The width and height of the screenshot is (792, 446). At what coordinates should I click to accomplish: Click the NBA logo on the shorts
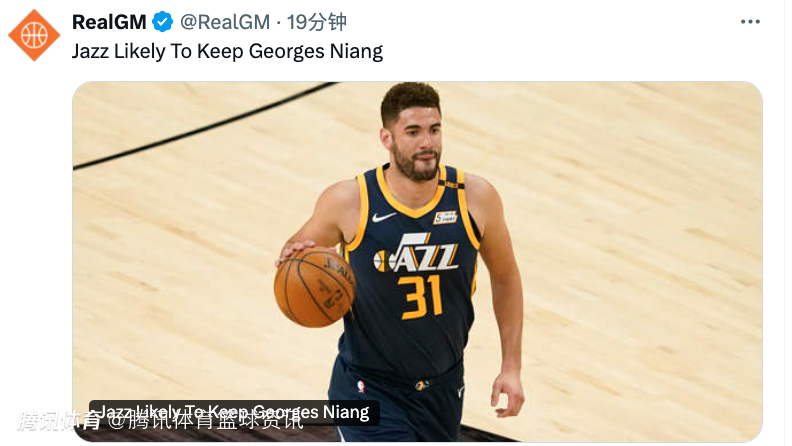pyautogui.click(x=361, y=387)
